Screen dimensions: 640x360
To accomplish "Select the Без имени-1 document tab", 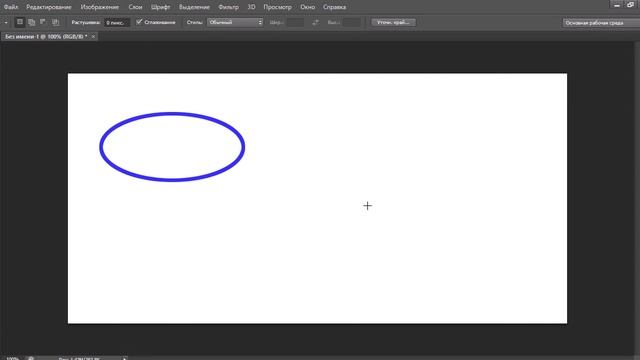I will (46, 36).
